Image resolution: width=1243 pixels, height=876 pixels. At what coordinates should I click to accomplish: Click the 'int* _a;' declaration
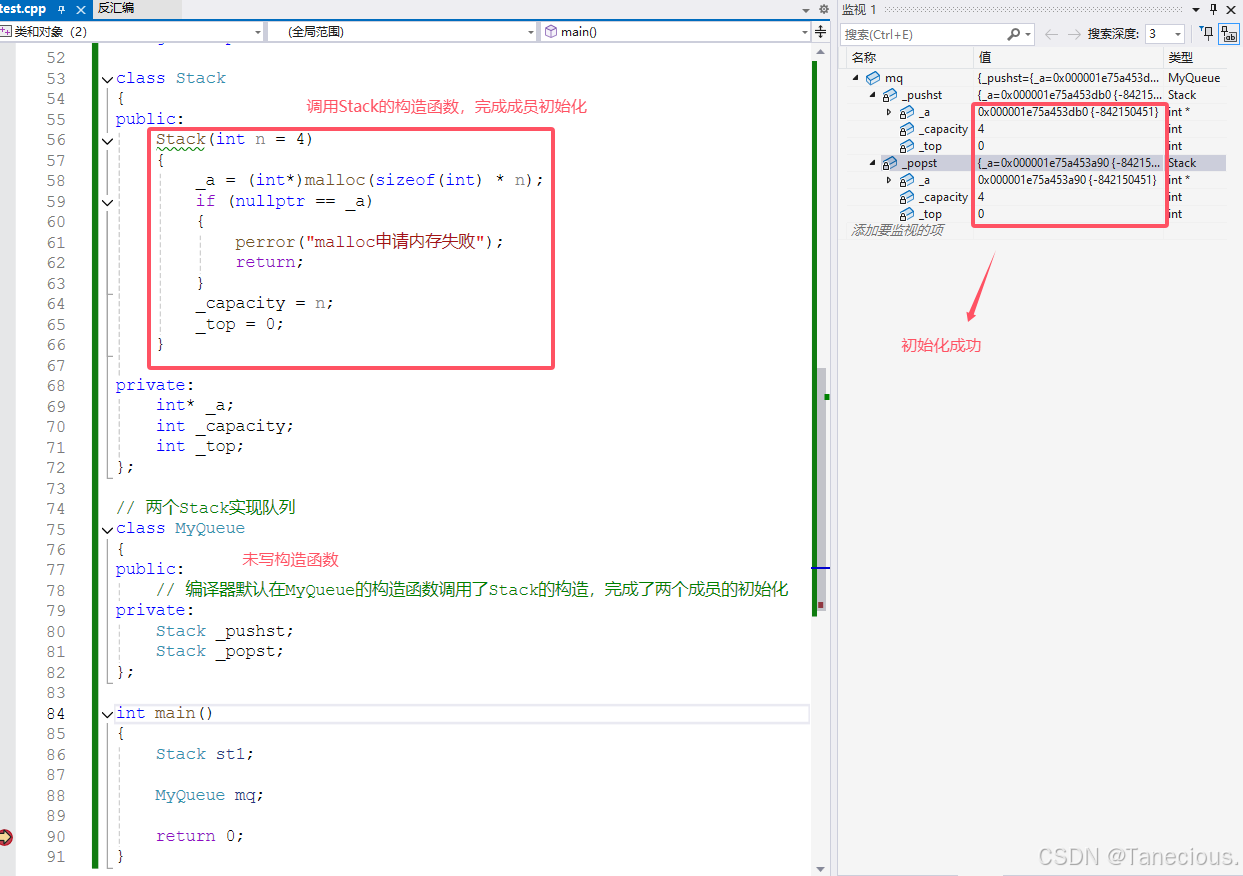pos(194,406)
